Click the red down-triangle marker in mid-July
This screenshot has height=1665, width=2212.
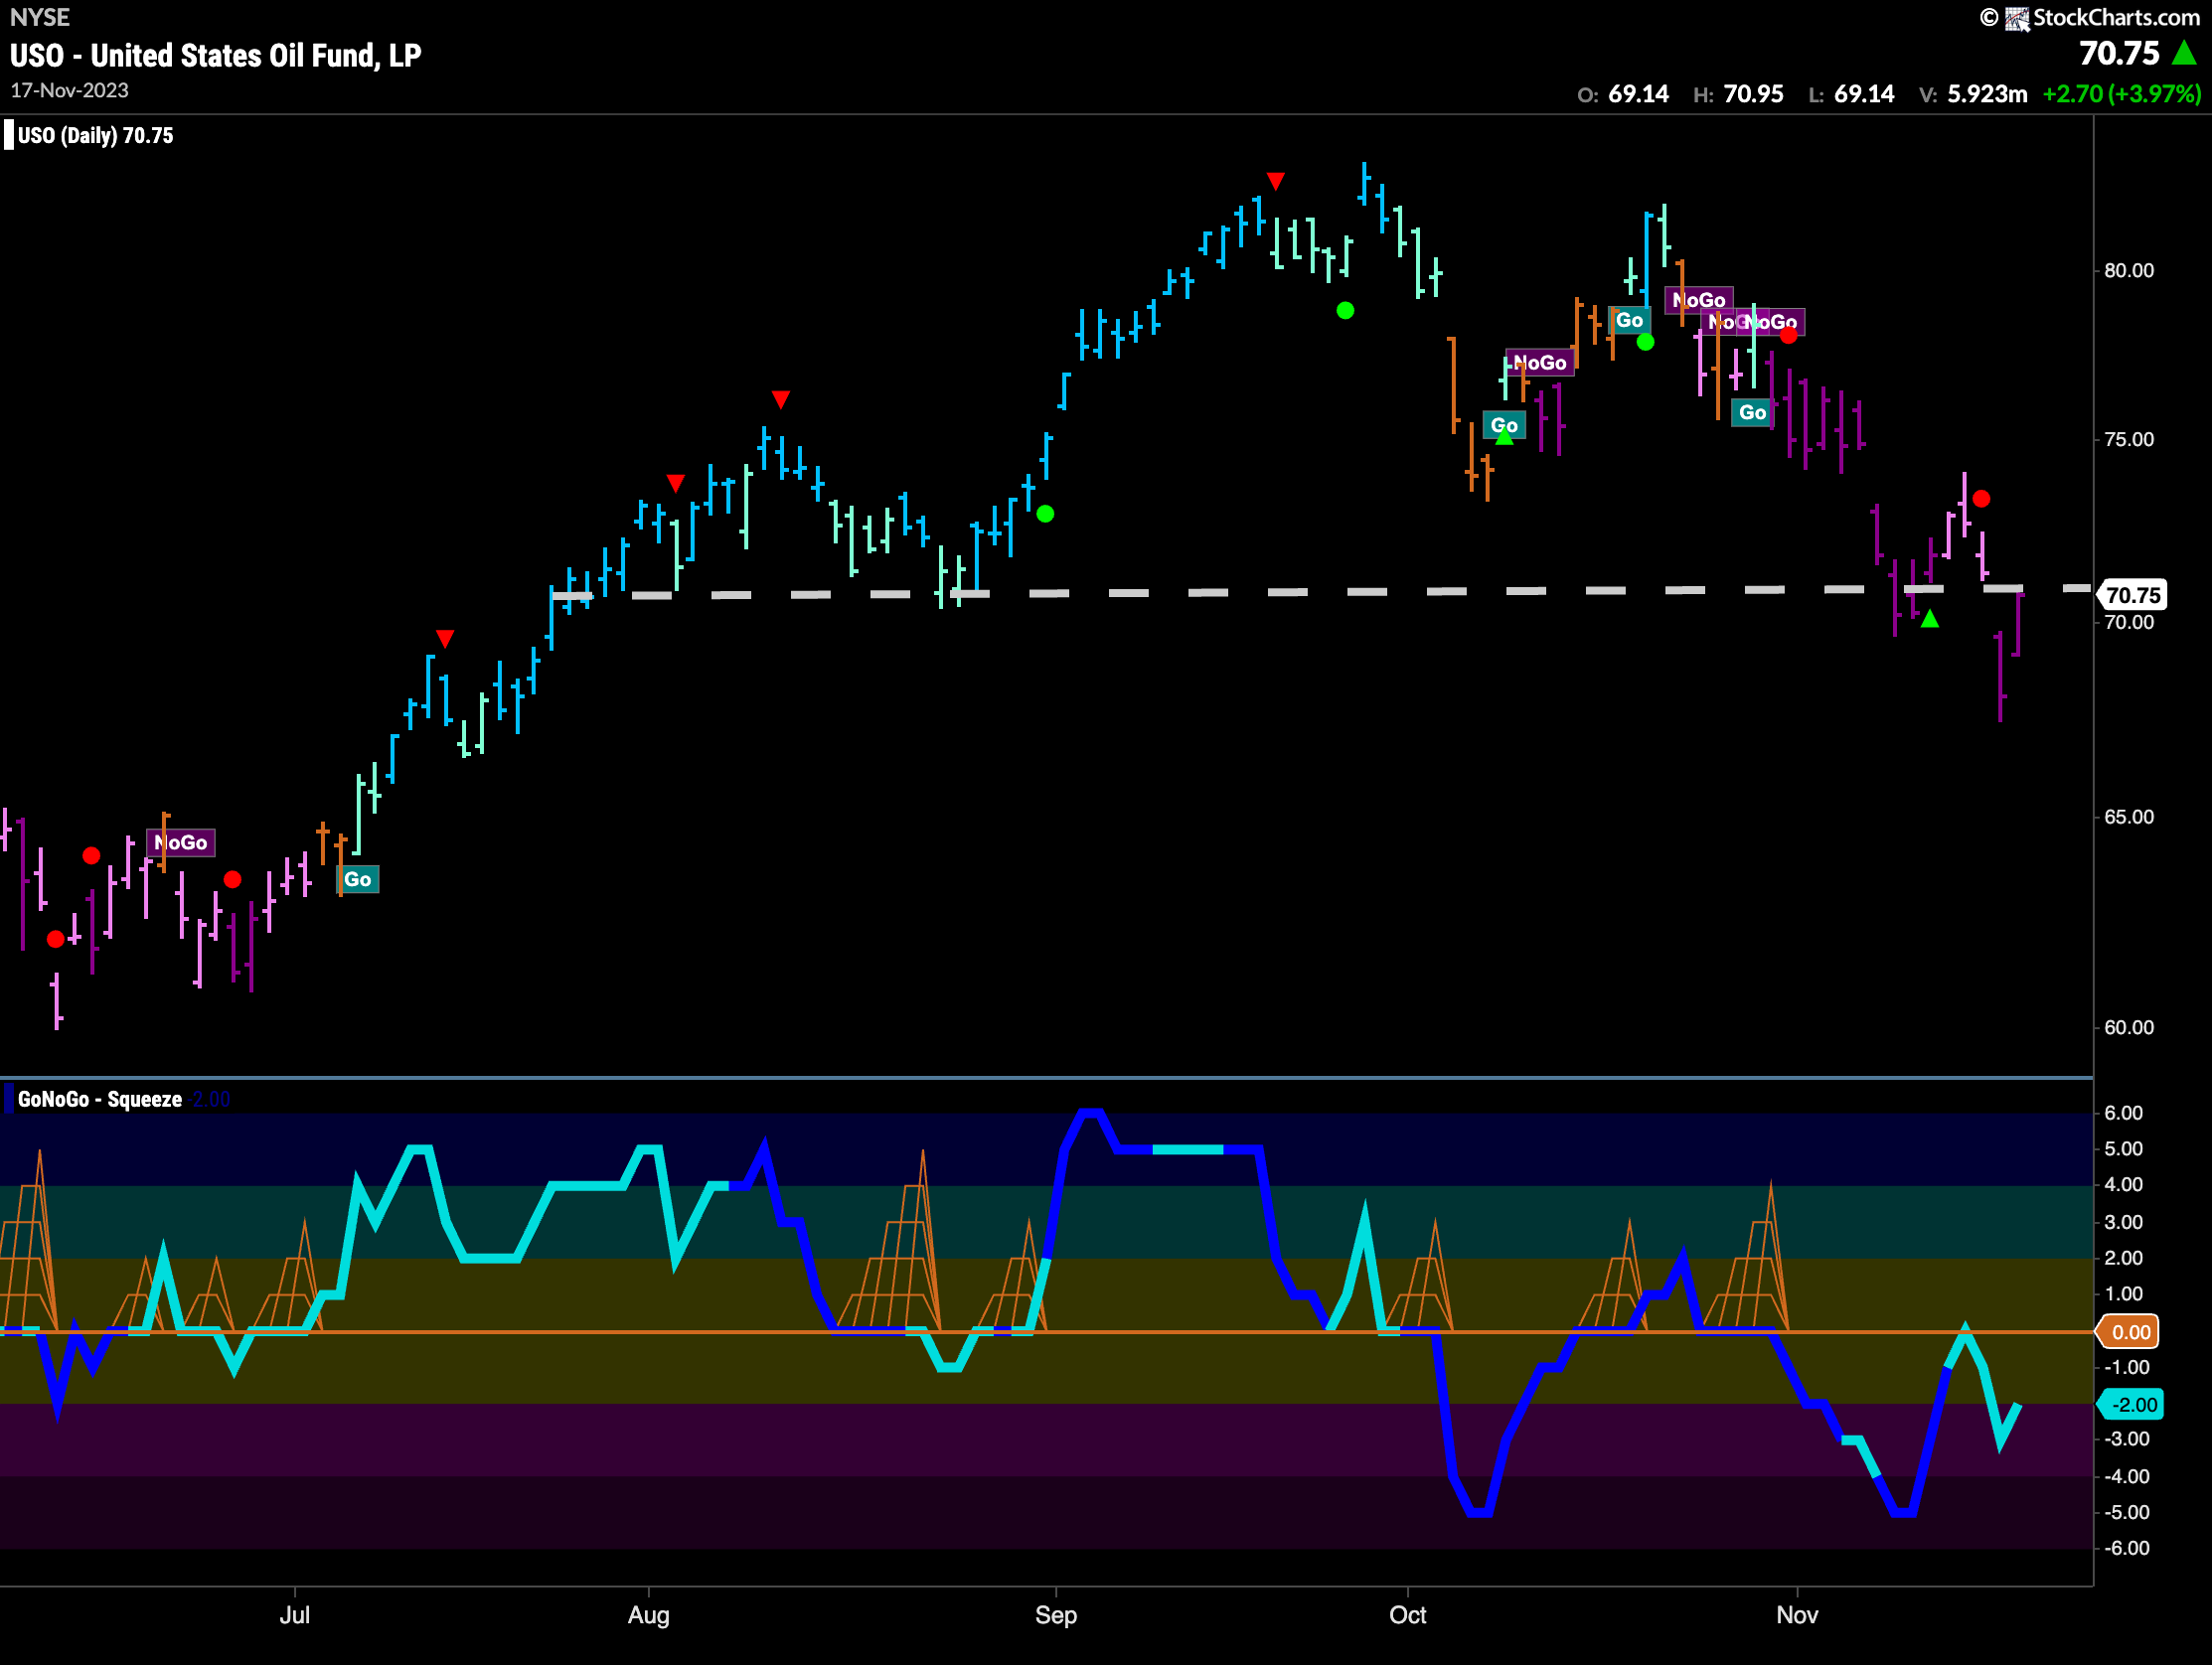click(x=445, y=638)
